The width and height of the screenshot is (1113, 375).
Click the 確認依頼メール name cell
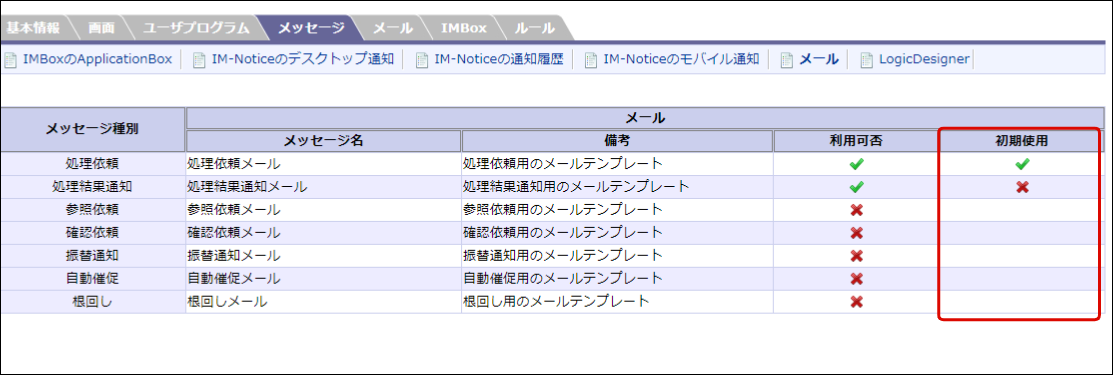pos(324,232)
